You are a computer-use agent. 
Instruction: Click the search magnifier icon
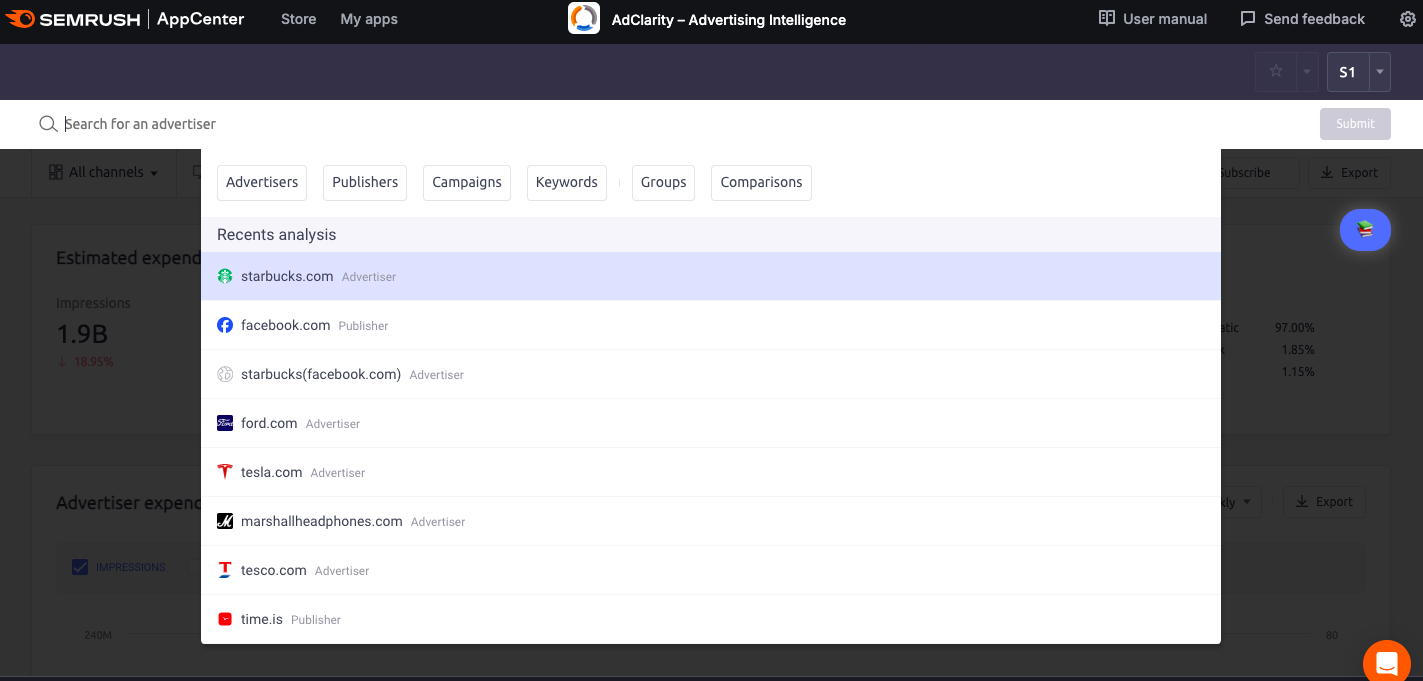[x=47, y=124]
